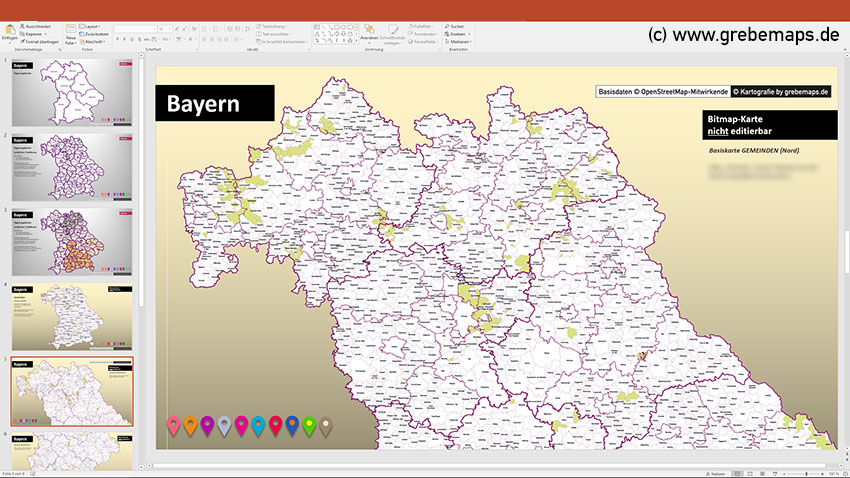850x478 pixels.
Task: Click Zurücksetzen to reset slide
Action: point(94,33)
